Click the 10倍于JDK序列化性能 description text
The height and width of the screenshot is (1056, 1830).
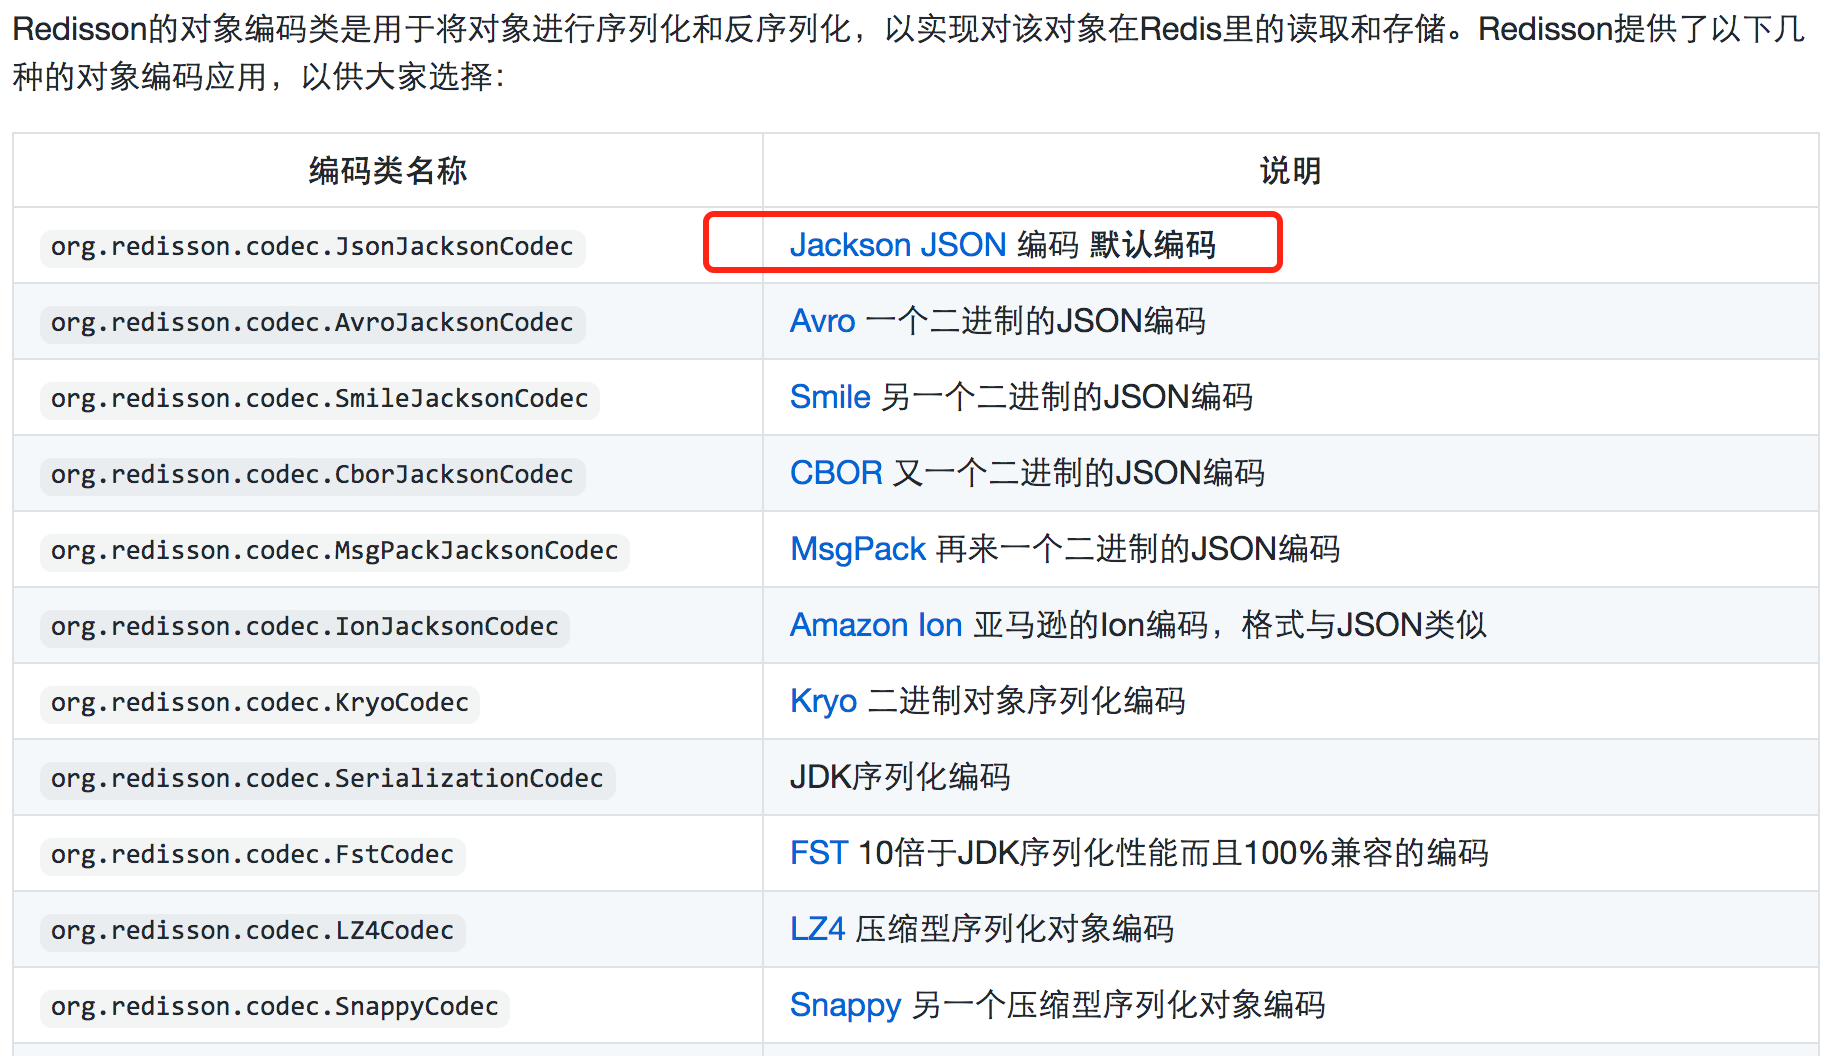click(1173, 853)
